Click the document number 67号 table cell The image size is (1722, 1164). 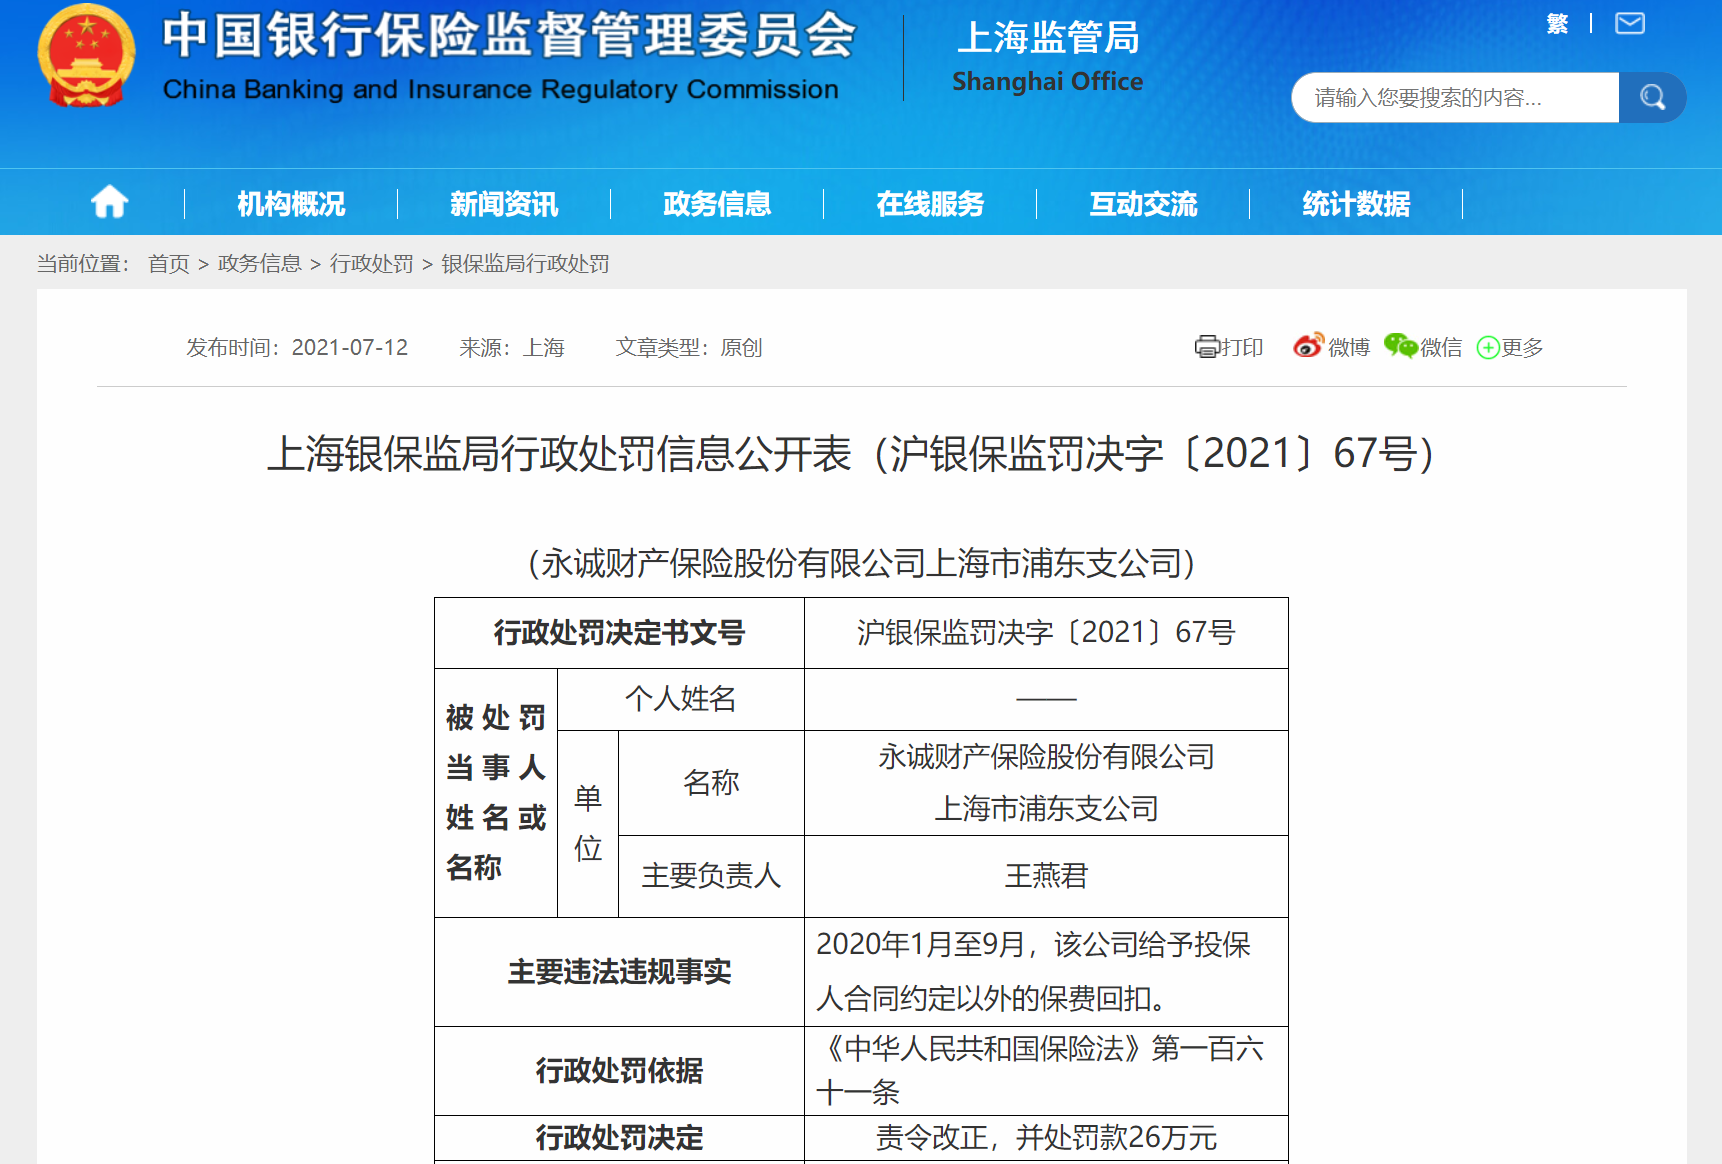point(1046,633)
